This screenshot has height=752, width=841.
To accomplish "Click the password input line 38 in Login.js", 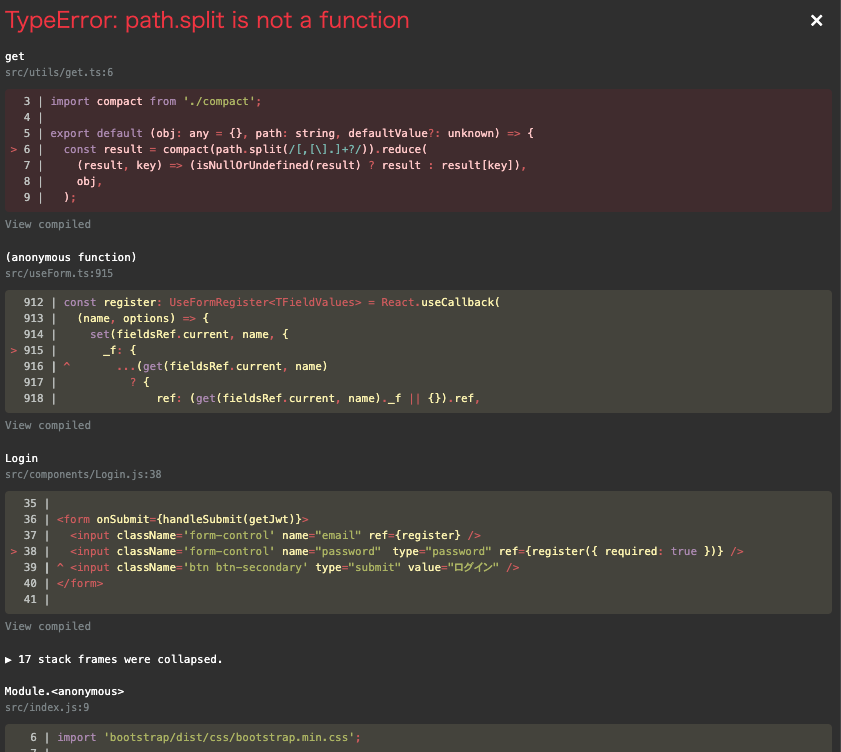I will coord(400,551).
